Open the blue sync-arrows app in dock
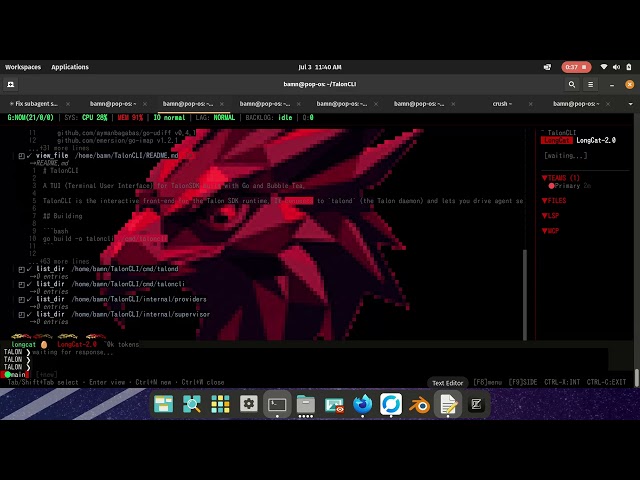Viewport: 640px width, 480px height. point(391,404)
